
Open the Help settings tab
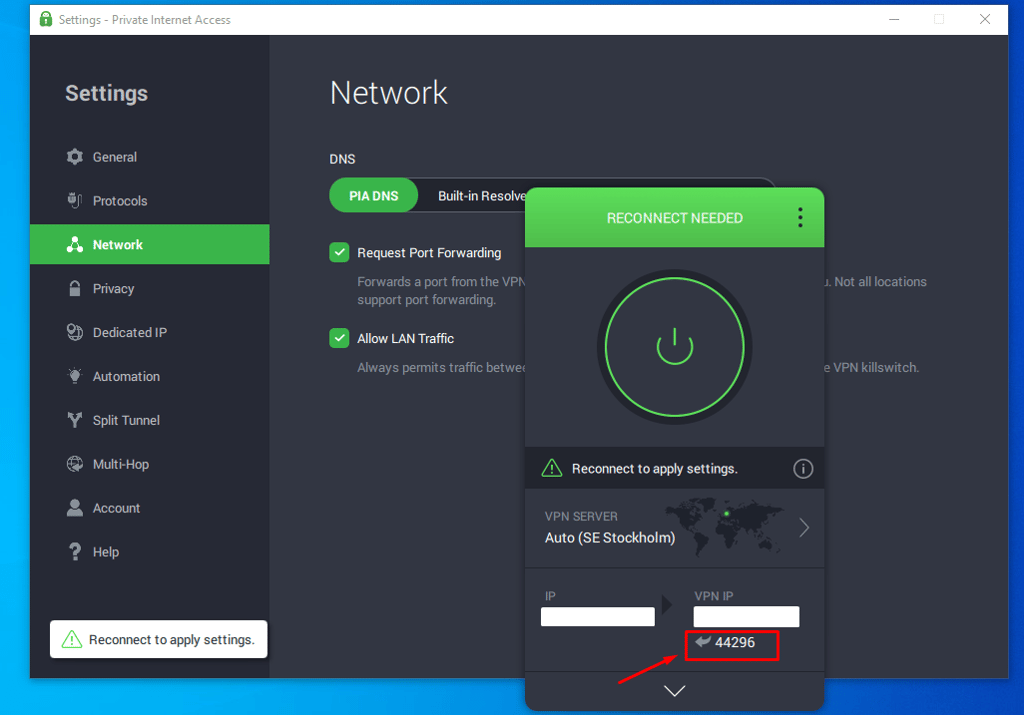click(x=150, y=552)
